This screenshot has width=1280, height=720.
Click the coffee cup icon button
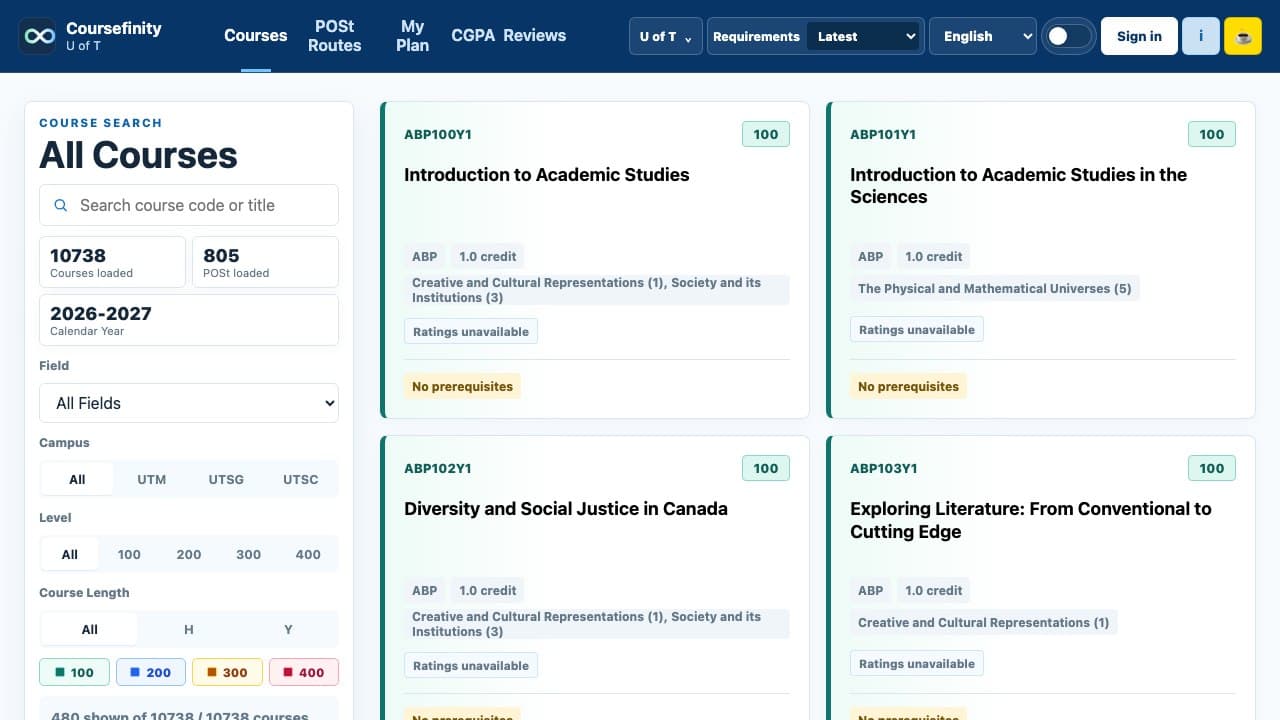[x=1243, y=36]
